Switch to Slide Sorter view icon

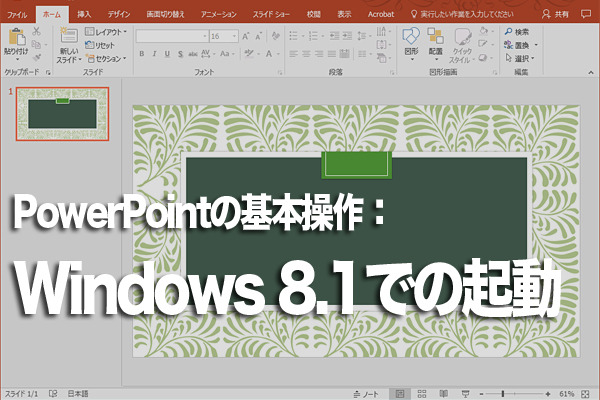(x=422, y=393)
